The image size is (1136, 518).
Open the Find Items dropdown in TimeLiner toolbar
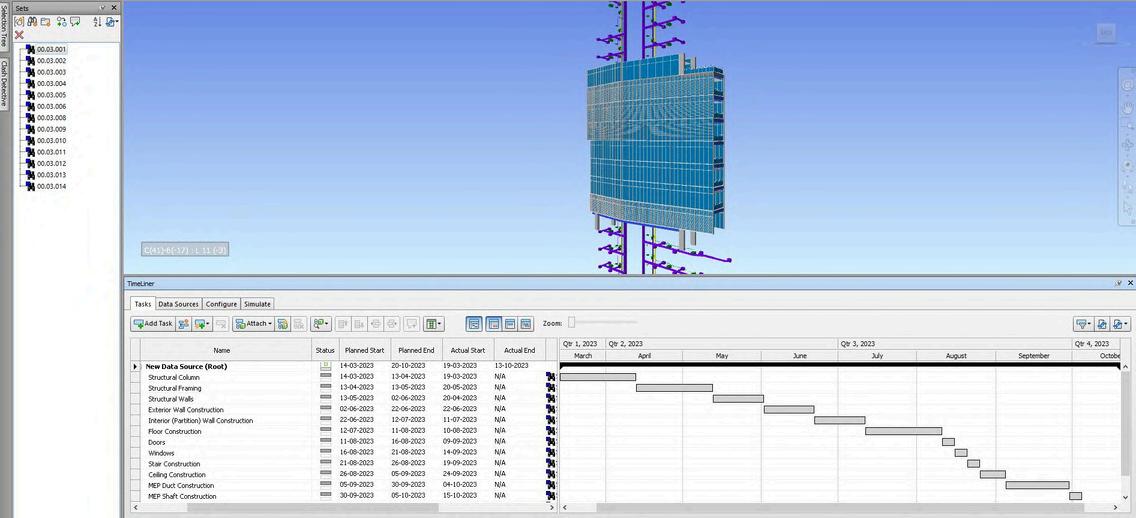tap(321, 324)
